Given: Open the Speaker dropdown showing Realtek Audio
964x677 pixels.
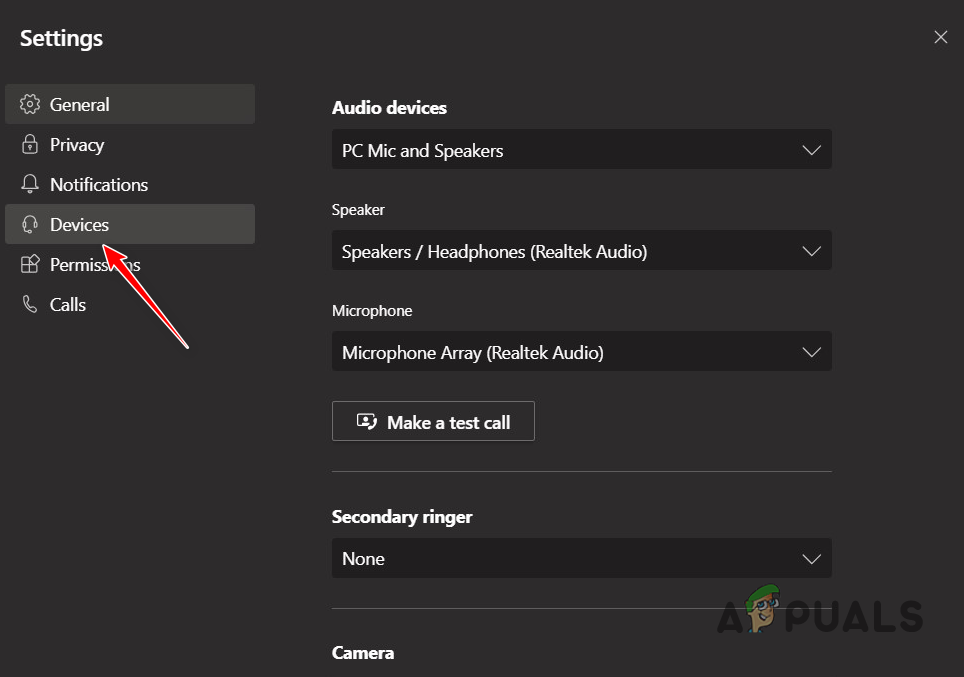Looking at the screenshot, I should (582, 250).
